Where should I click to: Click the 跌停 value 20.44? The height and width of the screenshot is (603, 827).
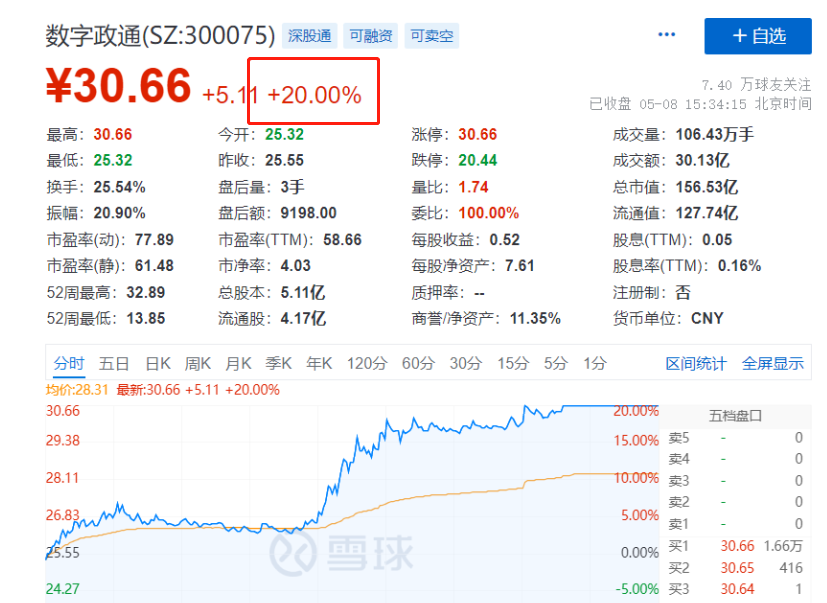(477, 160)
